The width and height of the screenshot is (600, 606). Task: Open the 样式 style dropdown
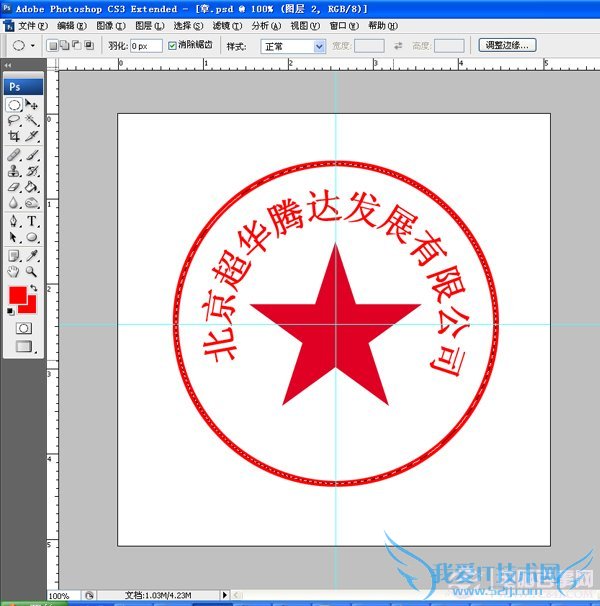pos(292,46)
